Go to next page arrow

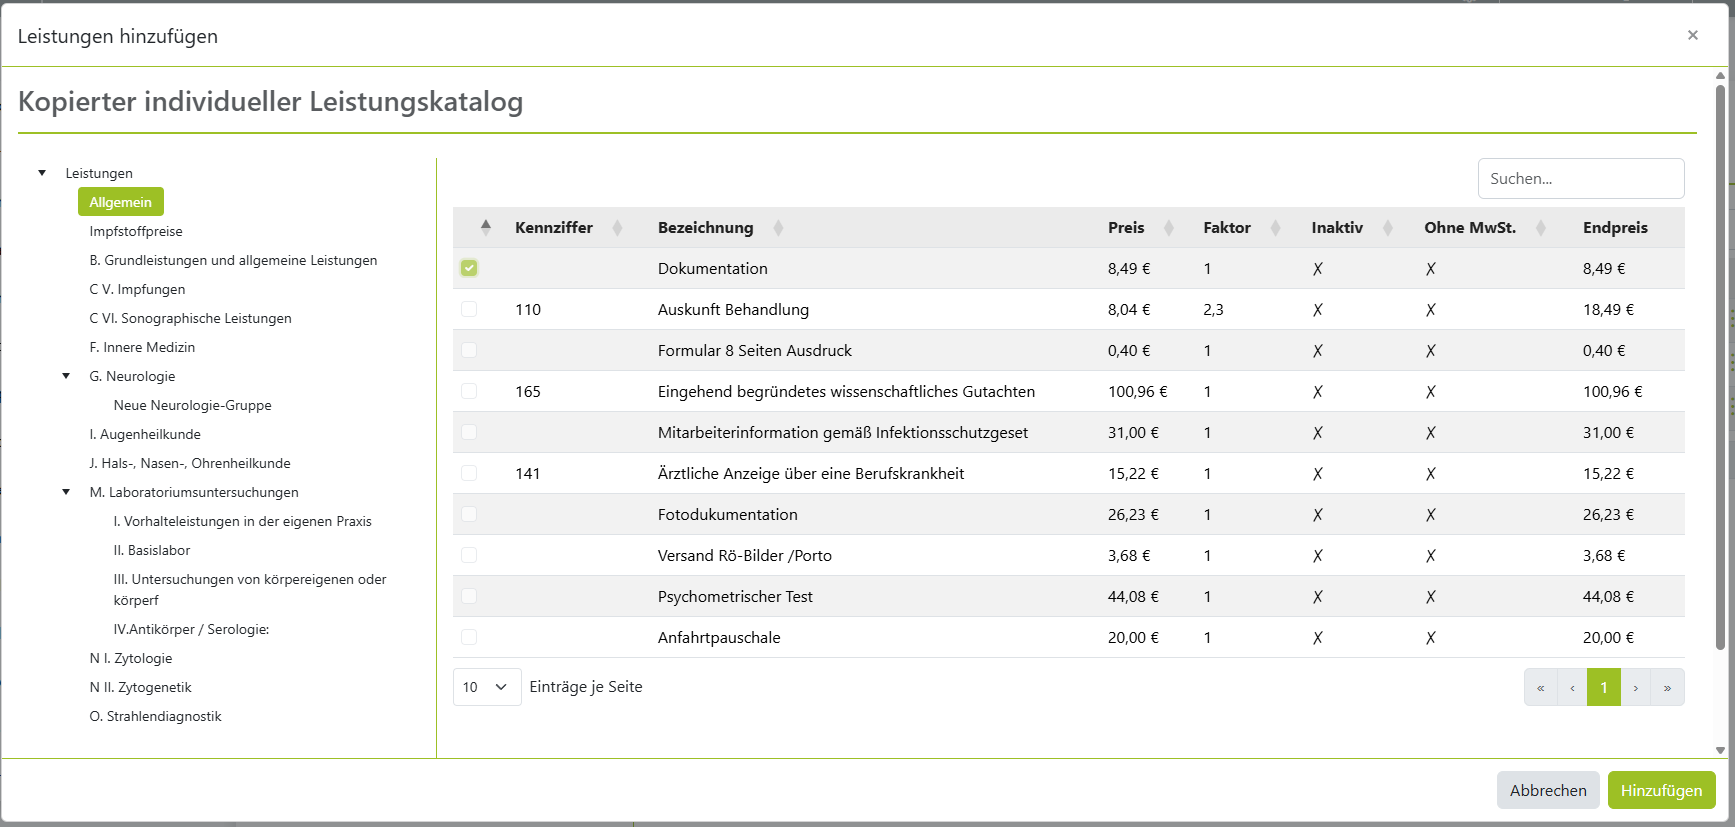[x=1636, y=688]
